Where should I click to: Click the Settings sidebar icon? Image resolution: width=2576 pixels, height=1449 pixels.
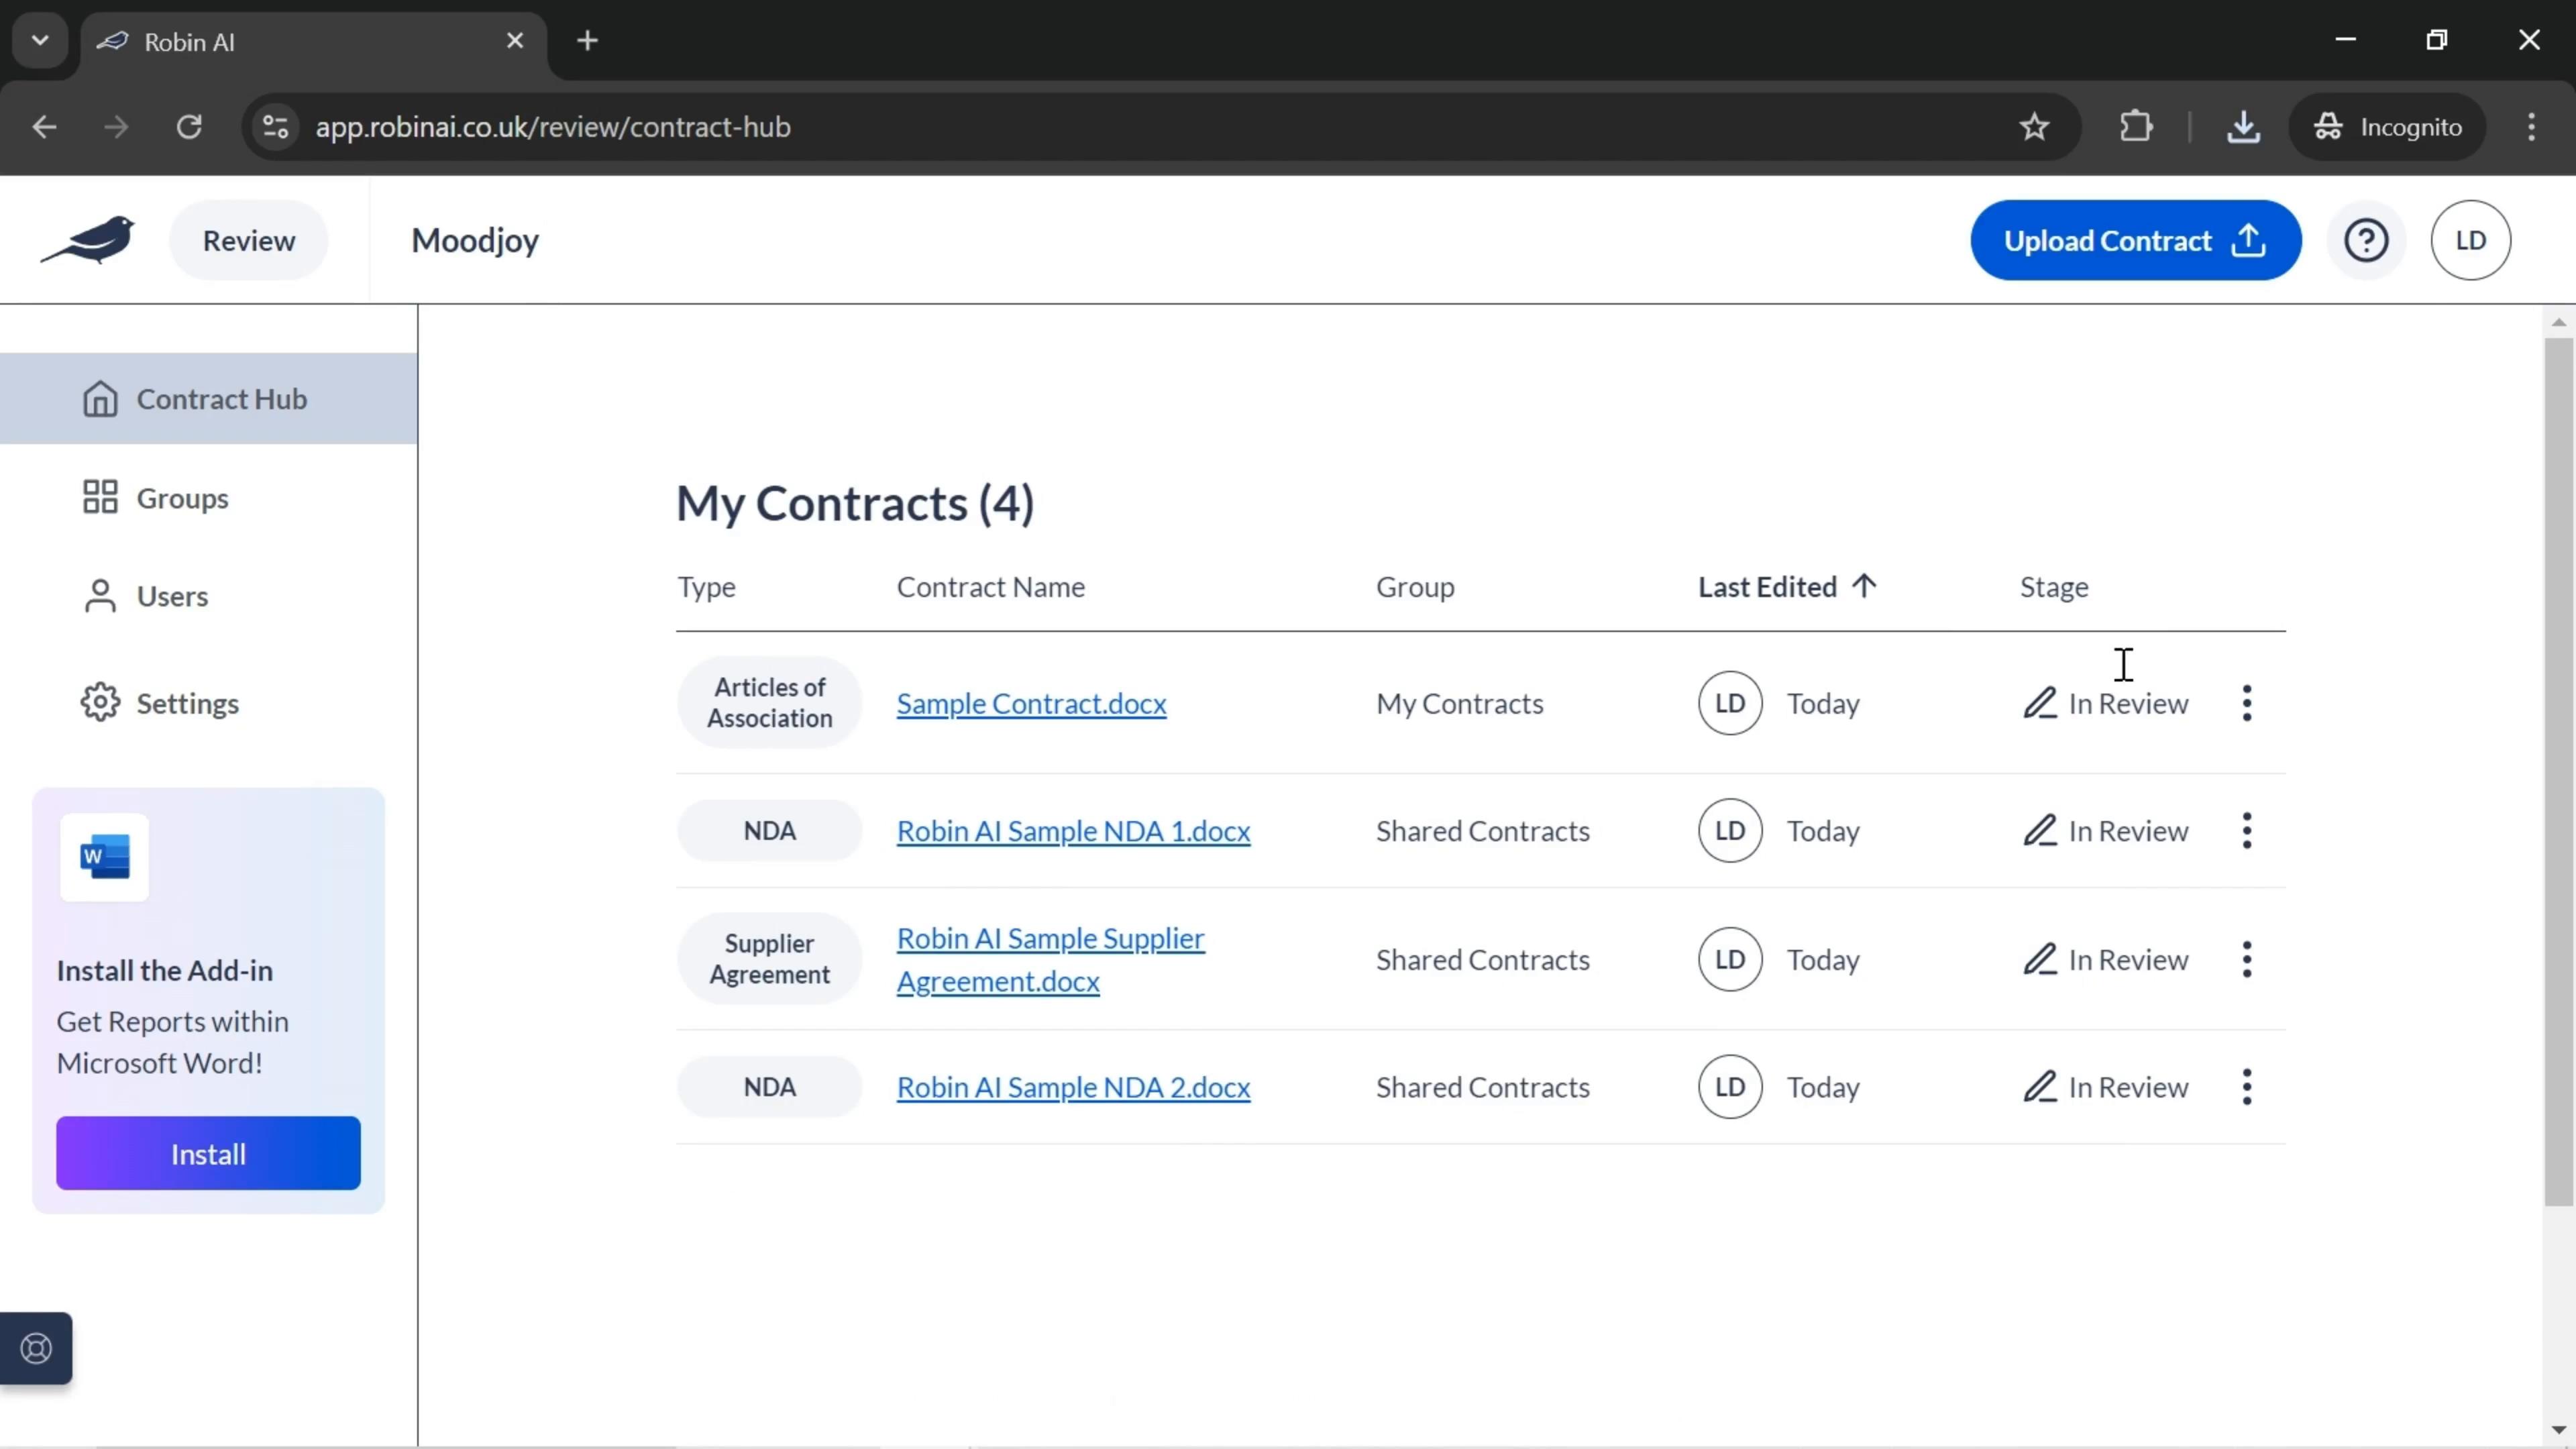(x=99, y=702)
